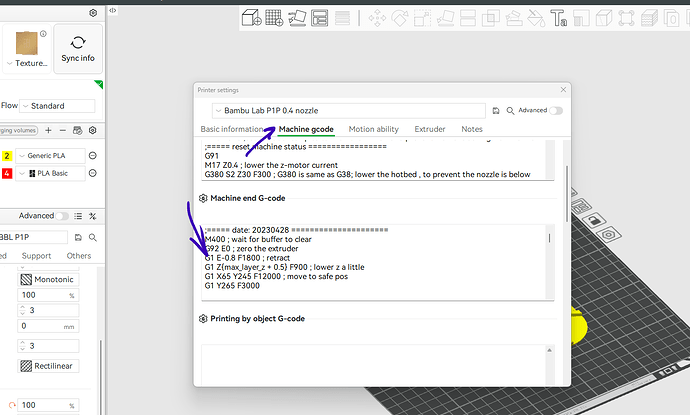
Task: Toggle Advanced switch in Printer settings dialog
Action: pos(556,110)
